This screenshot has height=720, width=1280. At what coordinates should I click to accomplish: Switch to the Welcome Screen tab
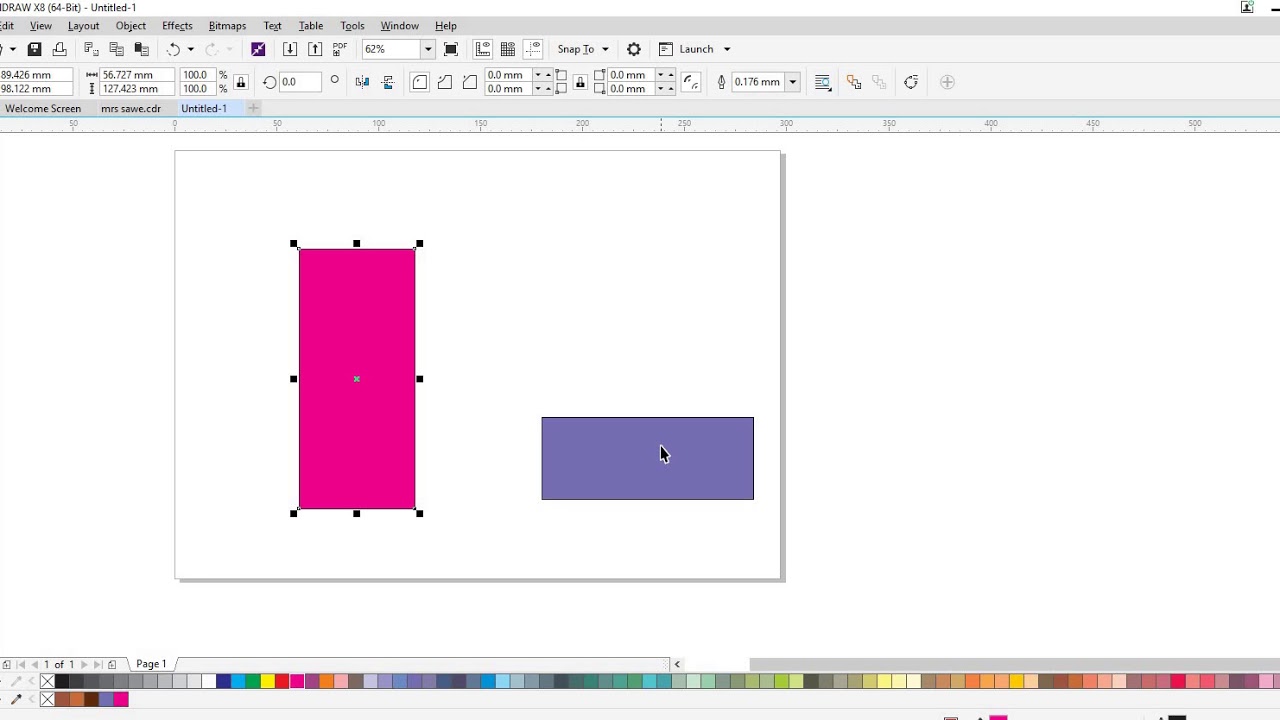click(x=43, y=108)
